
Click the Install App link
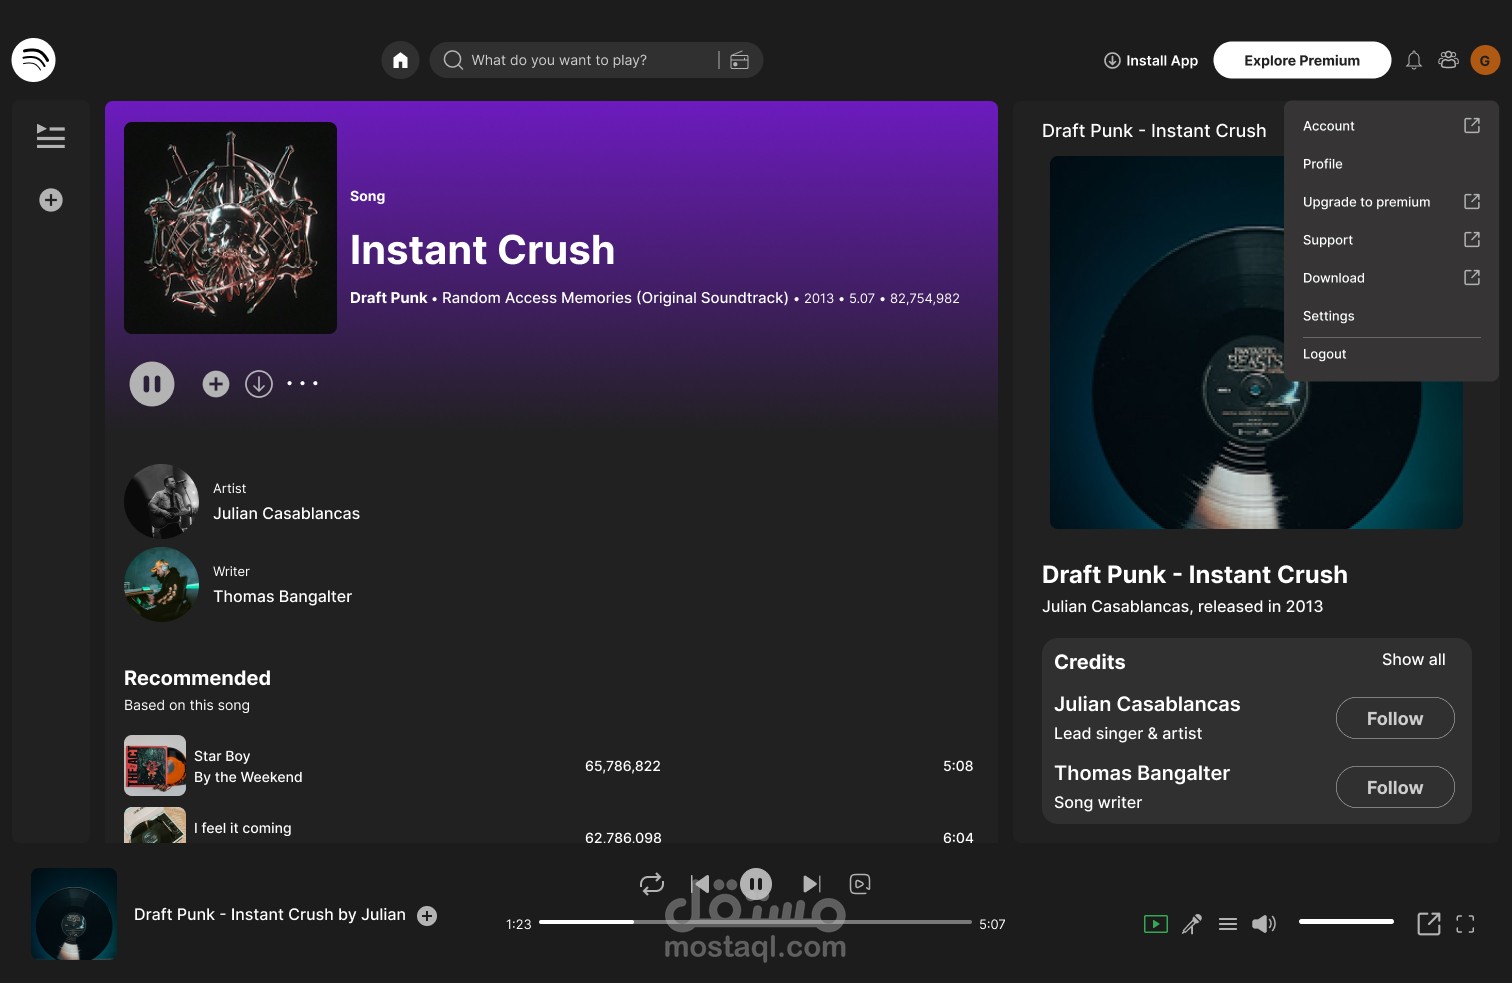tap(1151, 60)
